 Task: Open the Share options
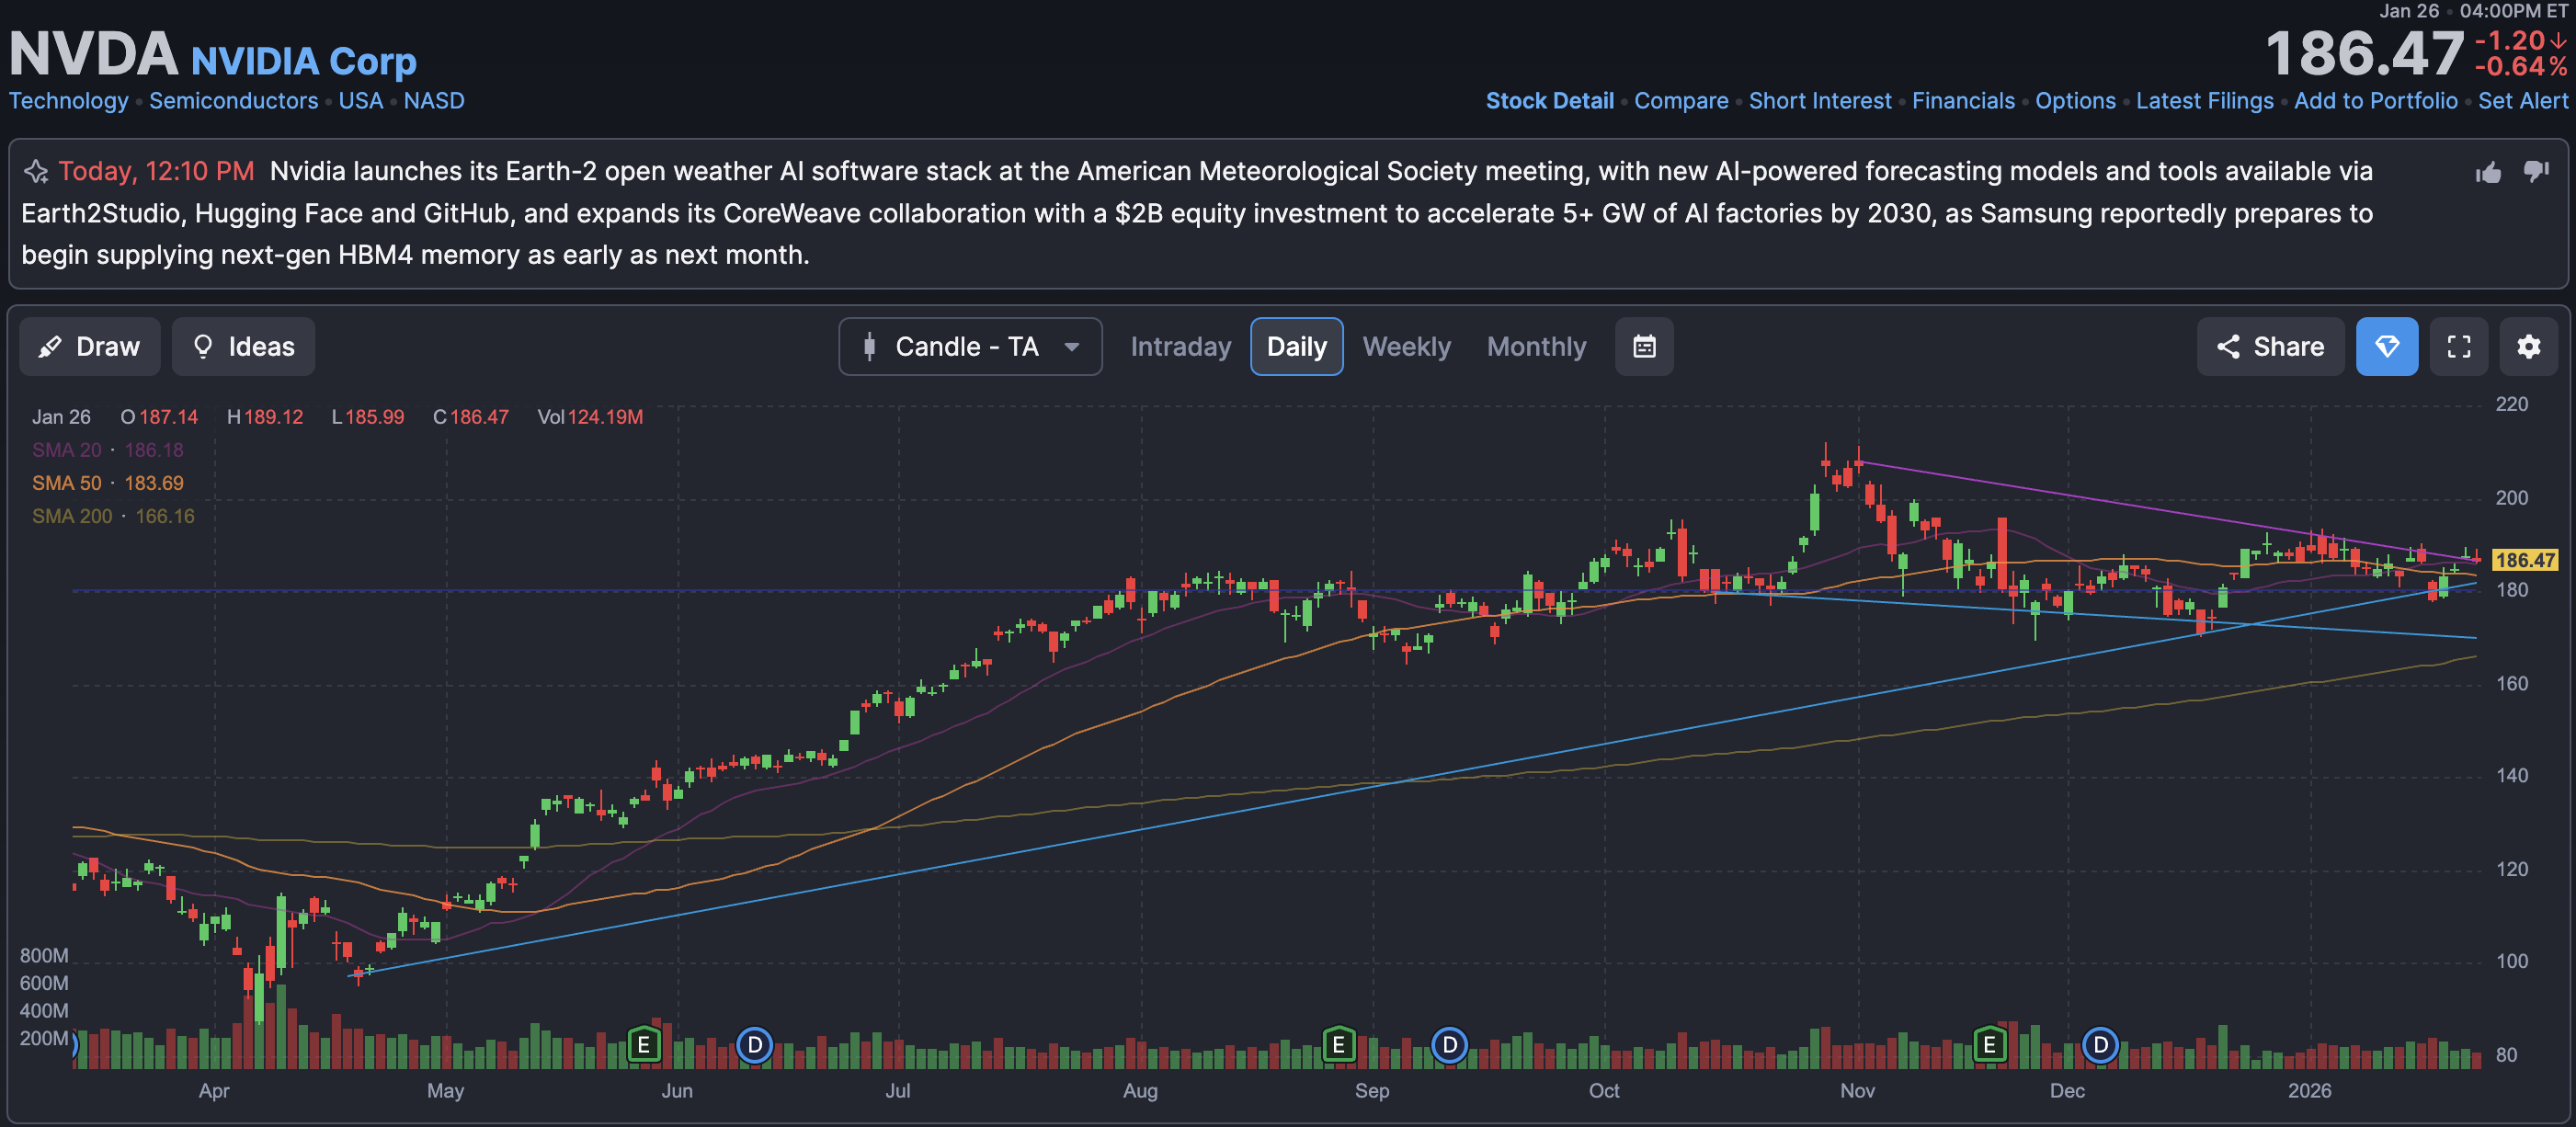click(2270, 347)
